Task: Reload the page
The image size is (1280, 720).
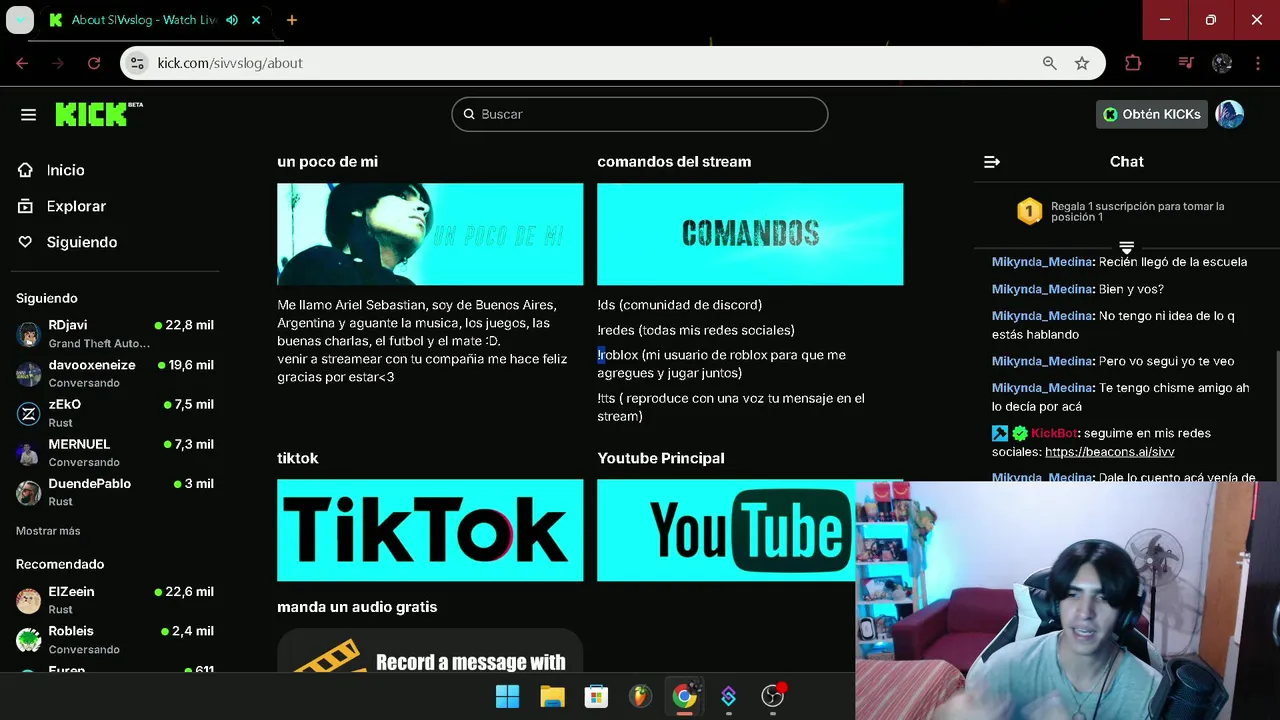Action: 94,63
